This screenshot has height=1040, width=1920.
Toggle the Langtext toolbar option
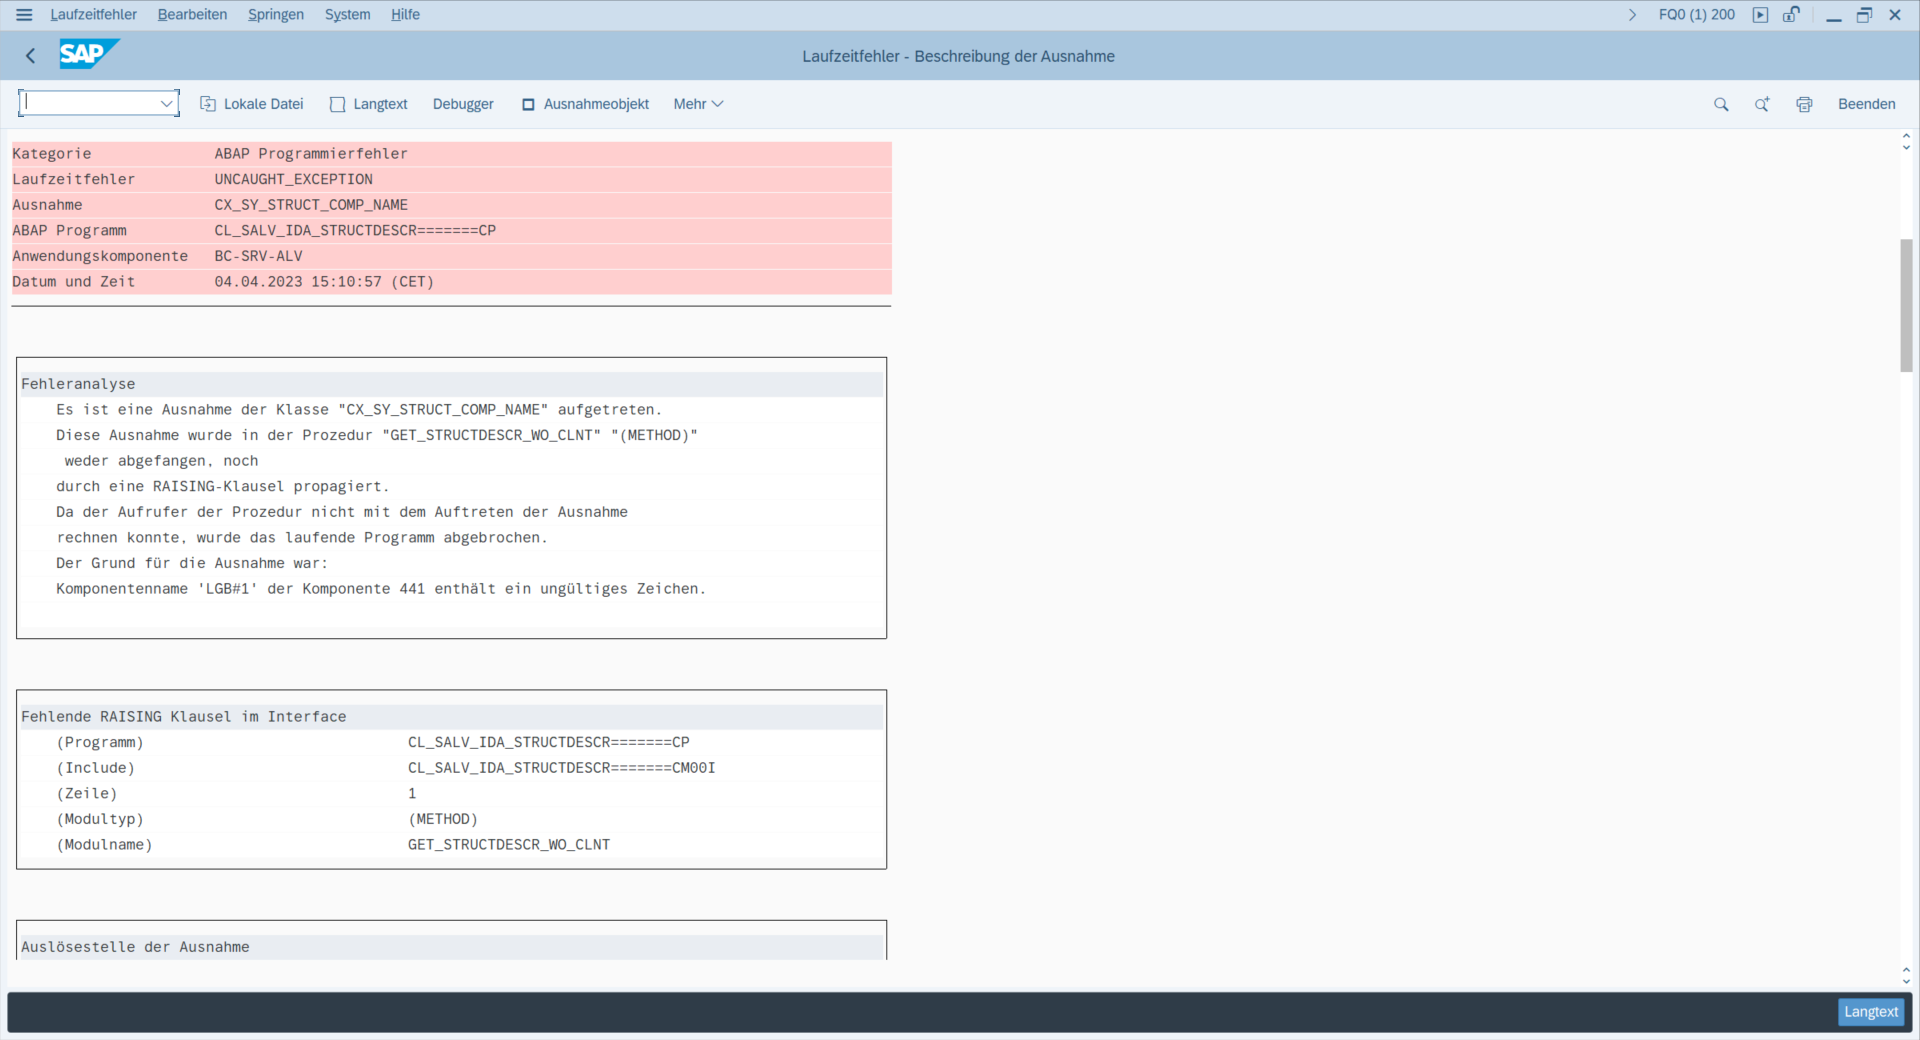tap(369, 104)
